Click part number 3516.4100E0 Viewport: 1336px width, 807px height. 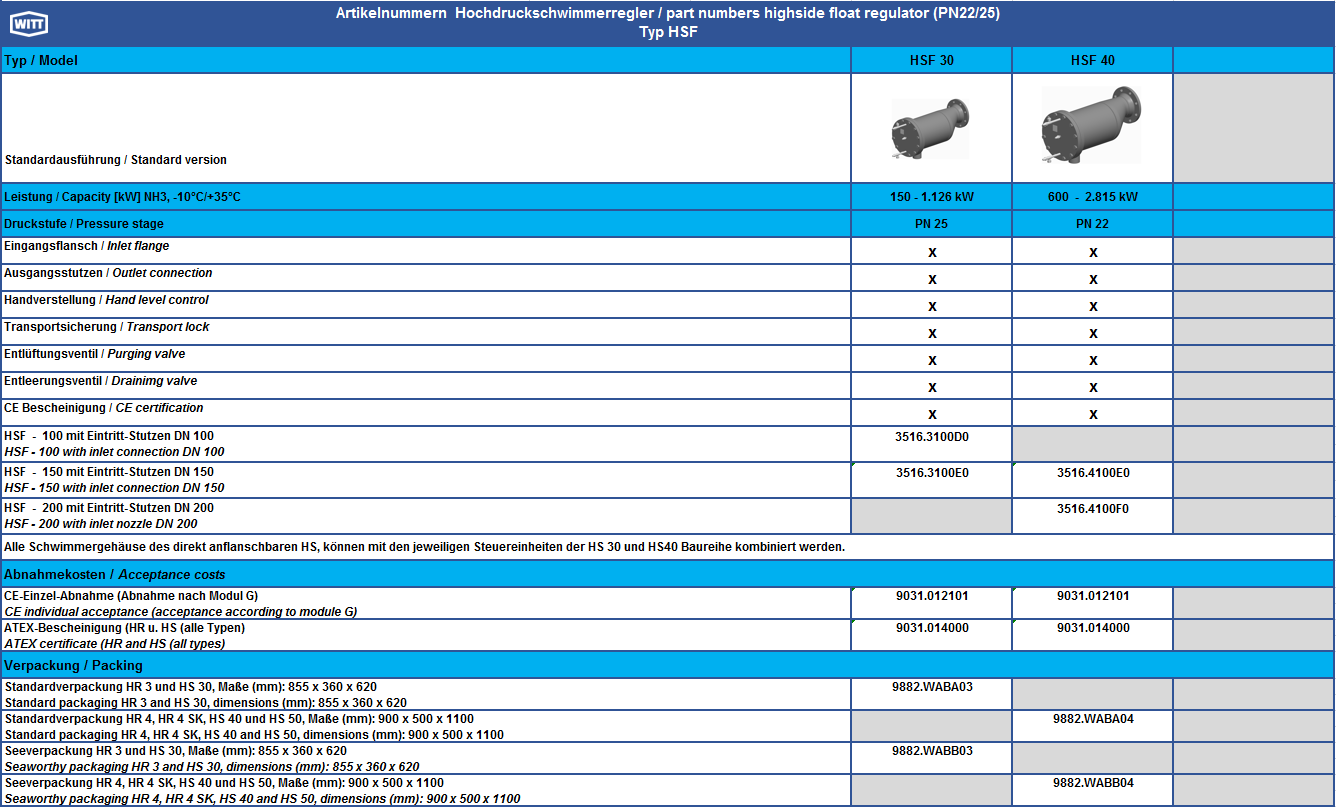tap(1093, 472)
